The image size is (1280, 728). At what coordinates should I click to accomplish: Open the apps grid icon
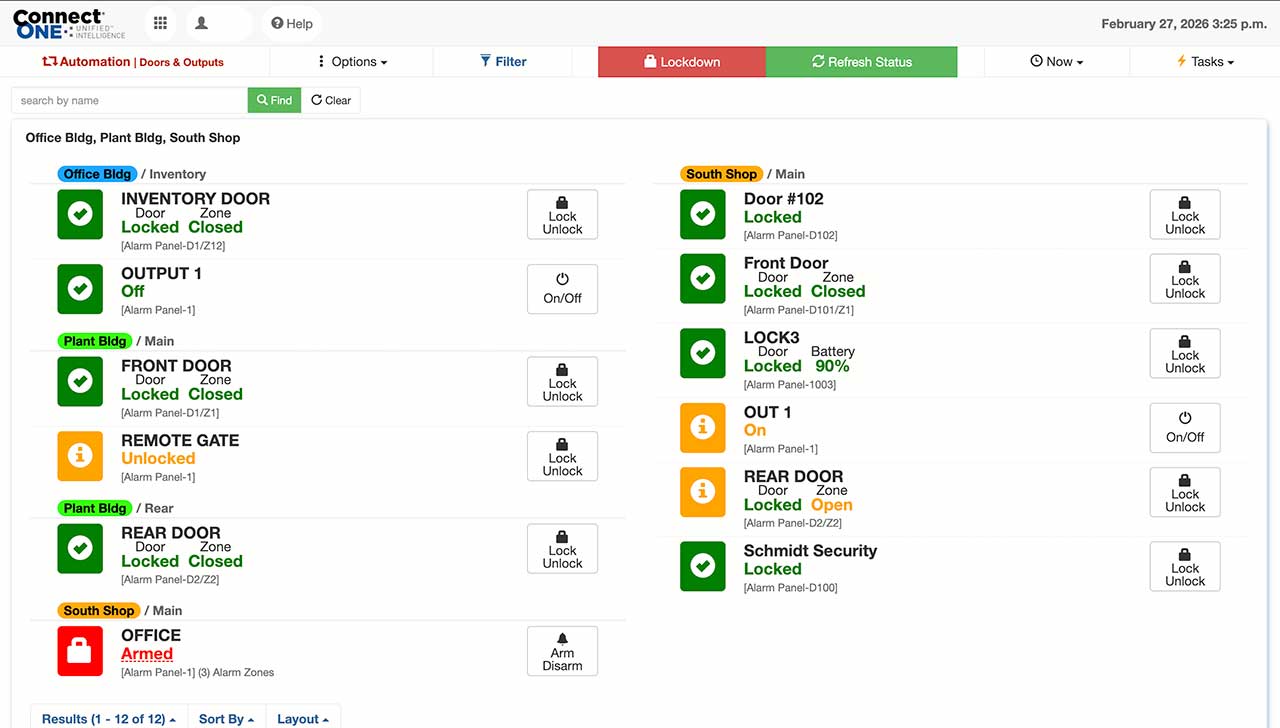coord(160,23)
